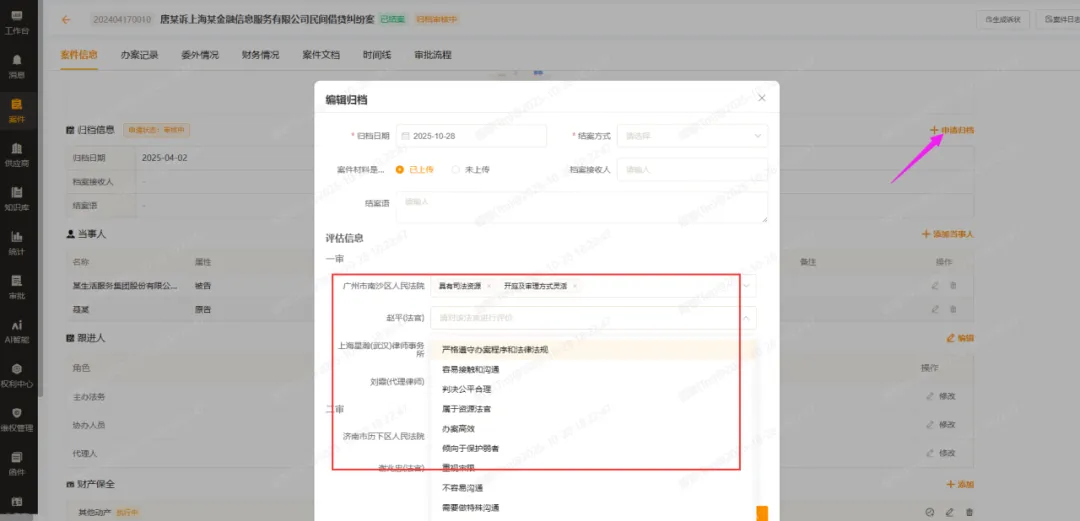Image resolution: width=1080 pixels, height=521 pixels.
Task: Choose 判决公平合理 option
Action: click(x=592, y=389)
